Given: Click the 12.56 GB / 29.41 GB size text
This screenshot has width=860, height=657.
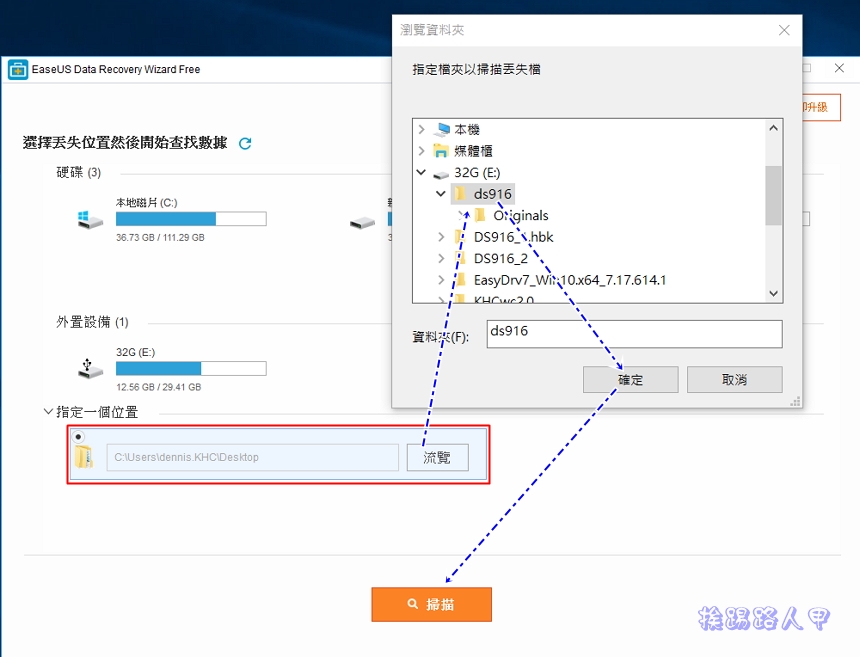Looking at the screenshot, I should (x=159, y=387).
